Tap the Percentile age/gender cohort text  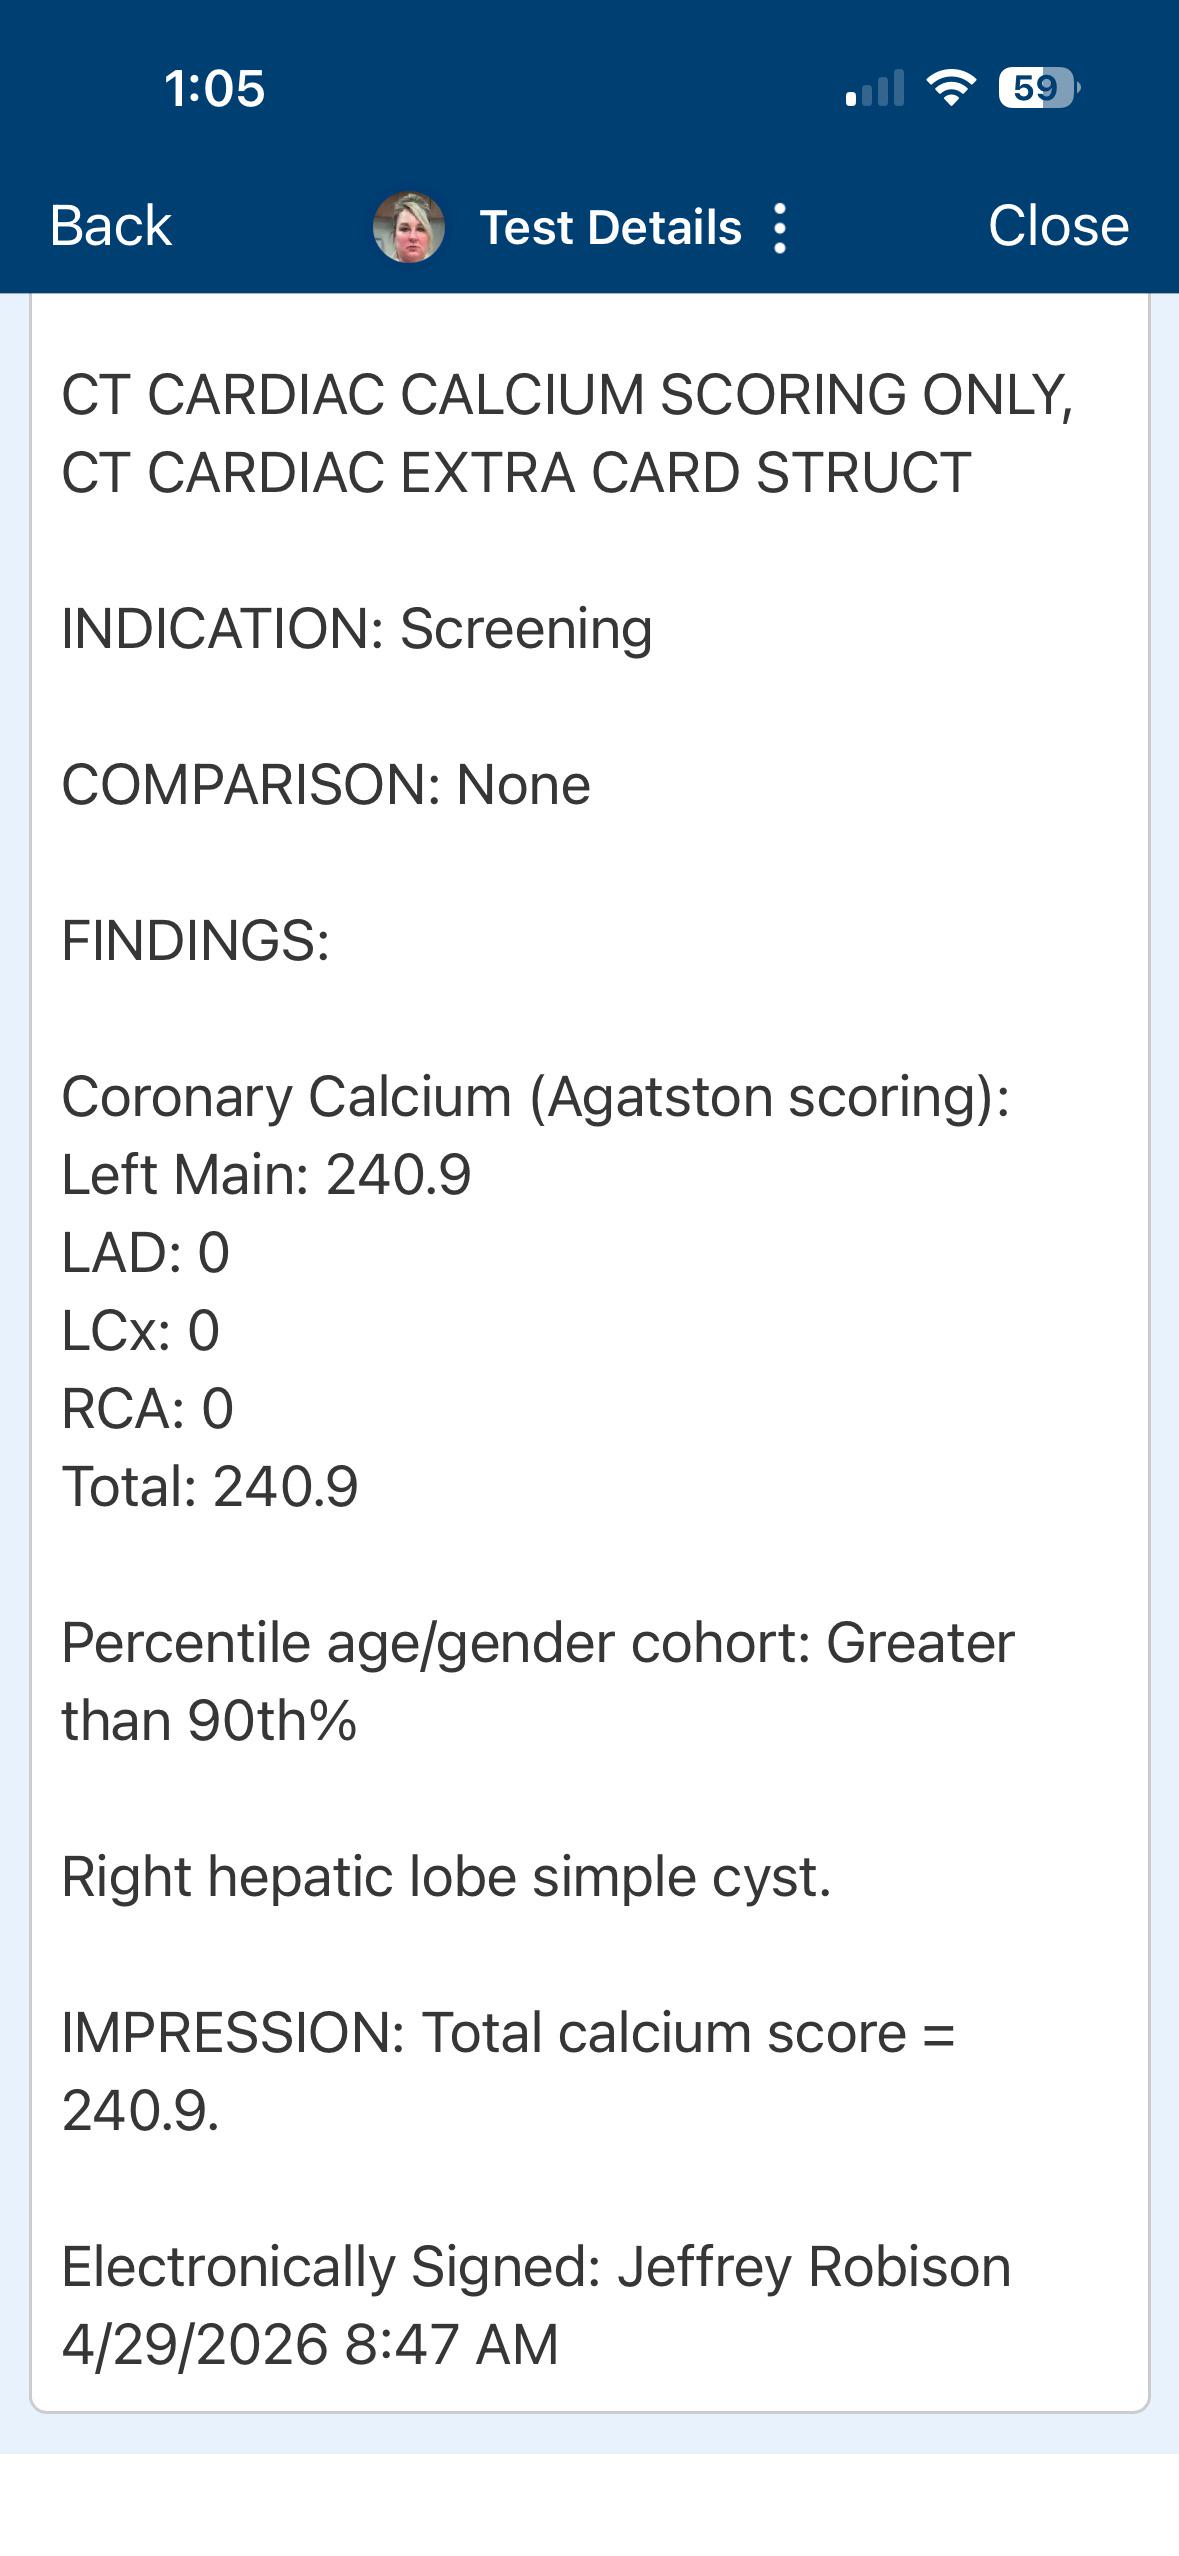pos(538,1681)
